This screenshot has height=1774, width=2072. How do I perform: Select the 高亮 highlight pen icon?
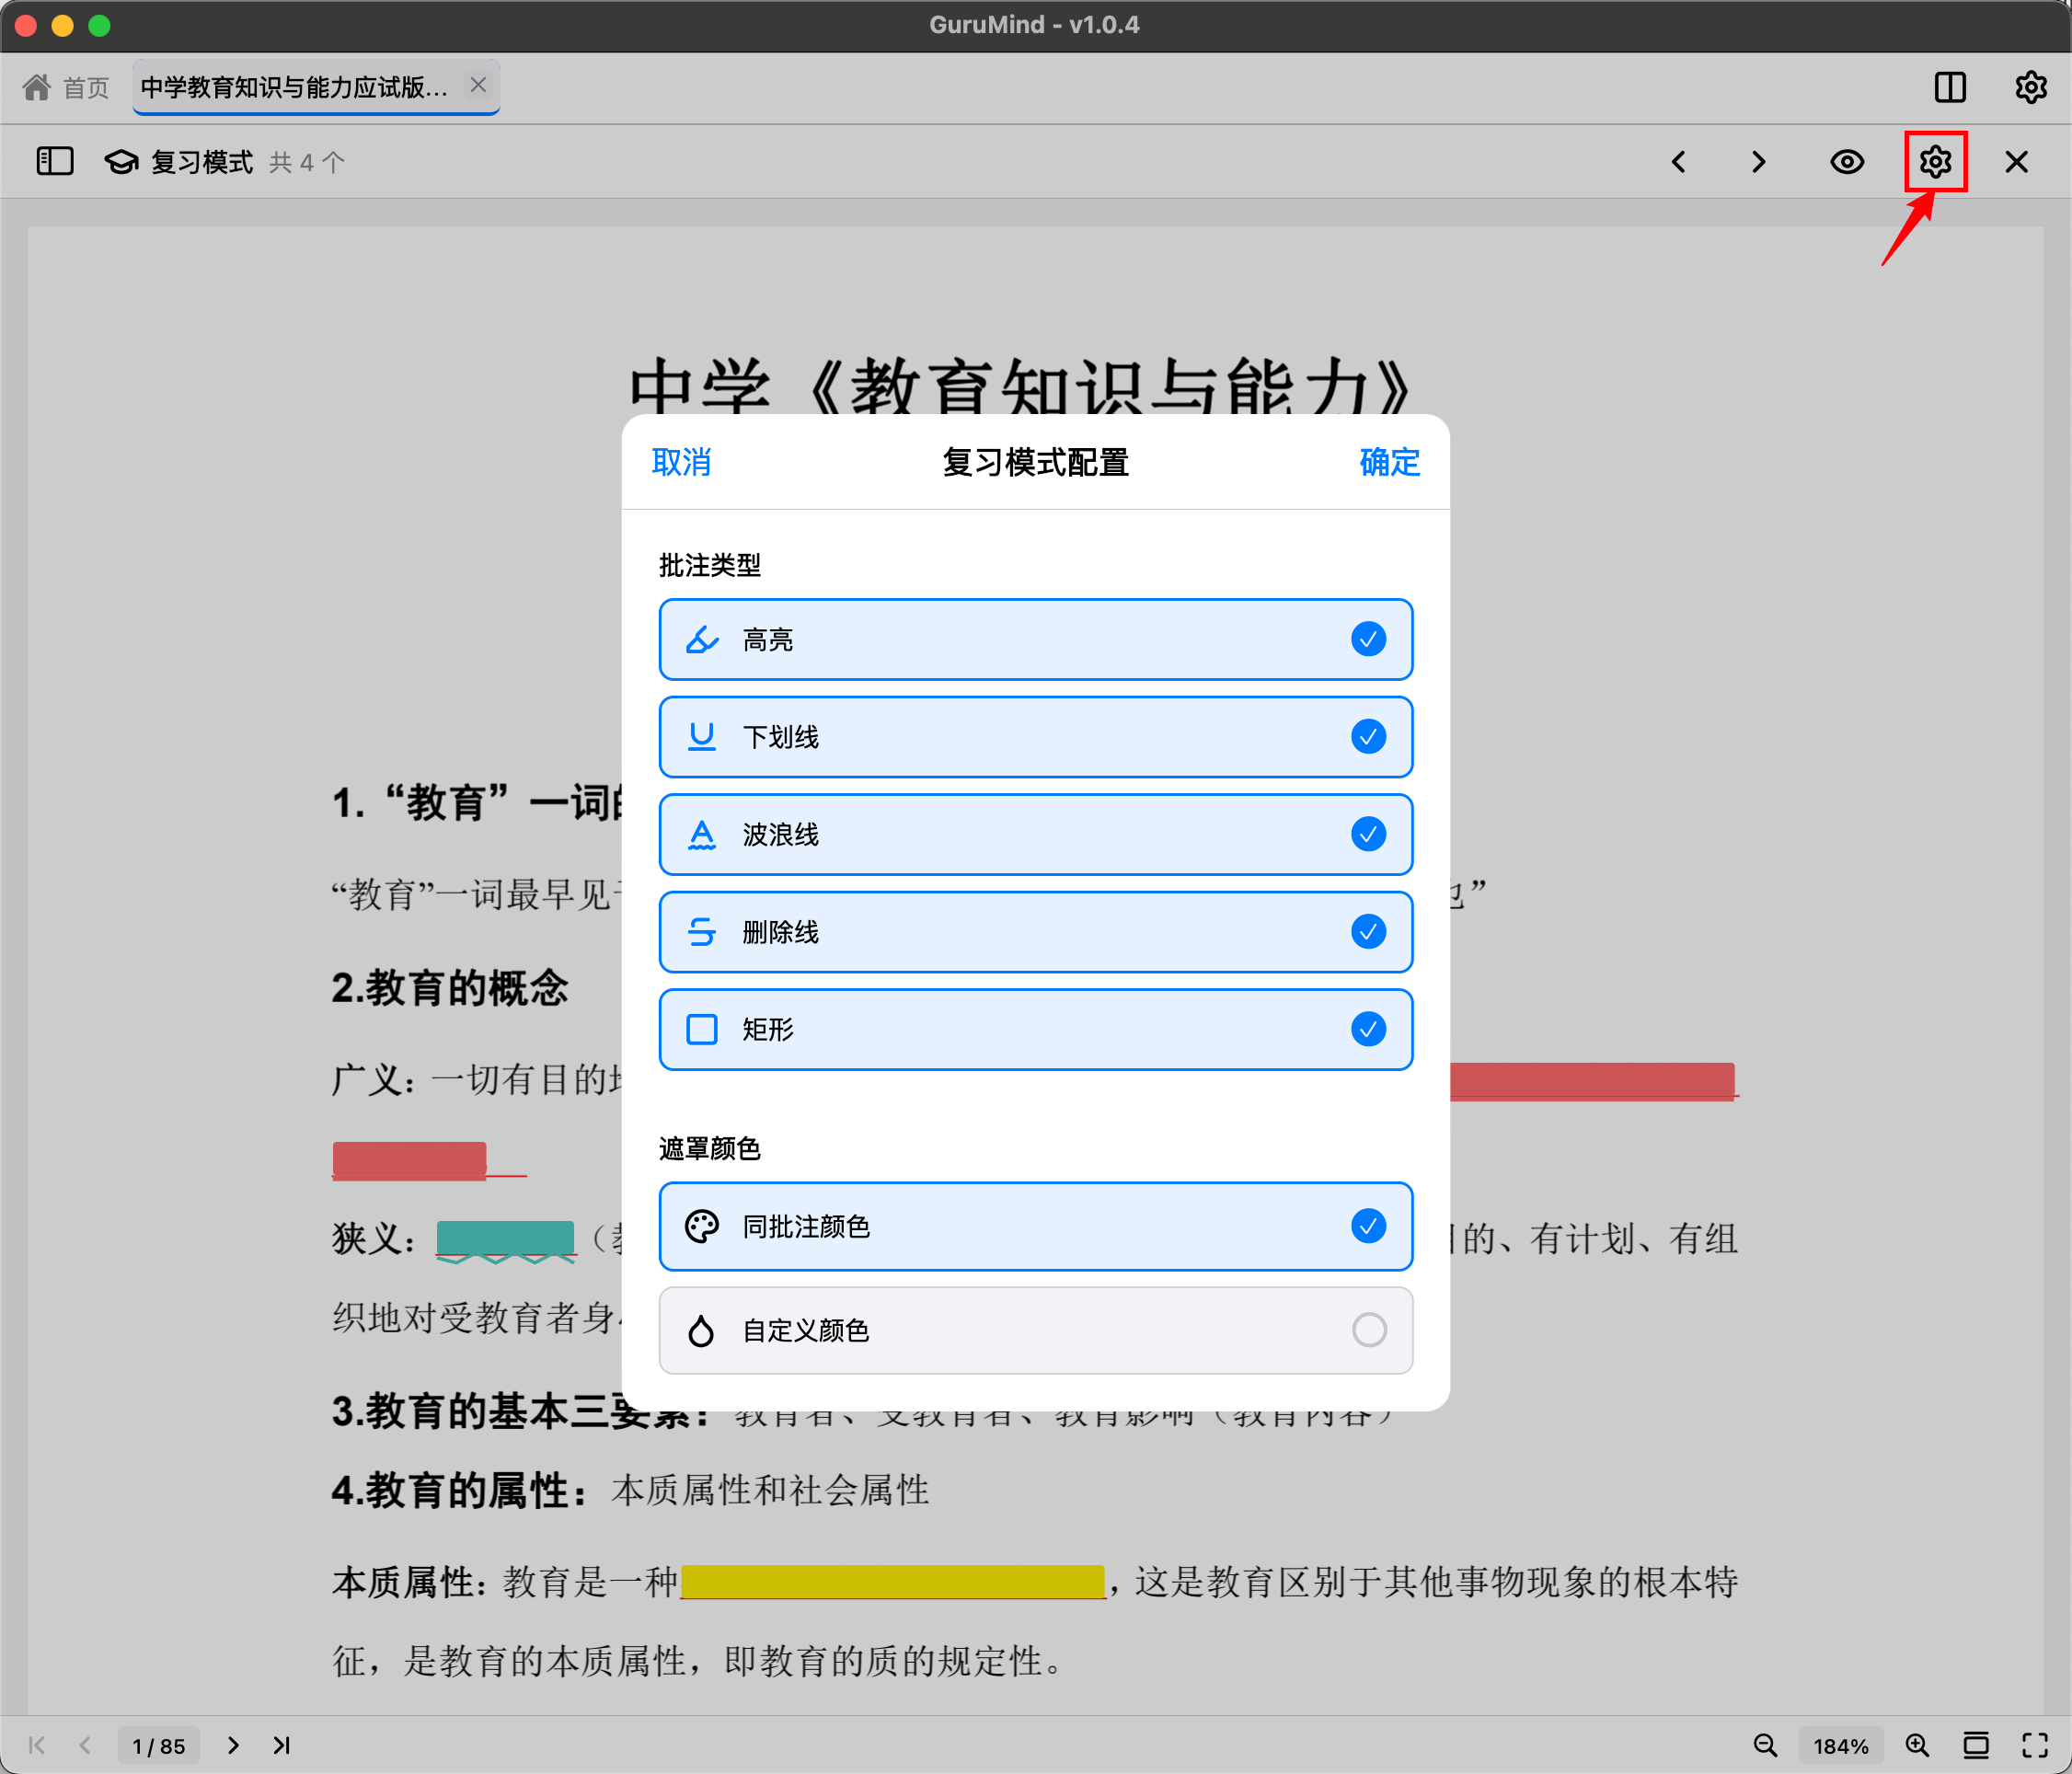[702, 639]
